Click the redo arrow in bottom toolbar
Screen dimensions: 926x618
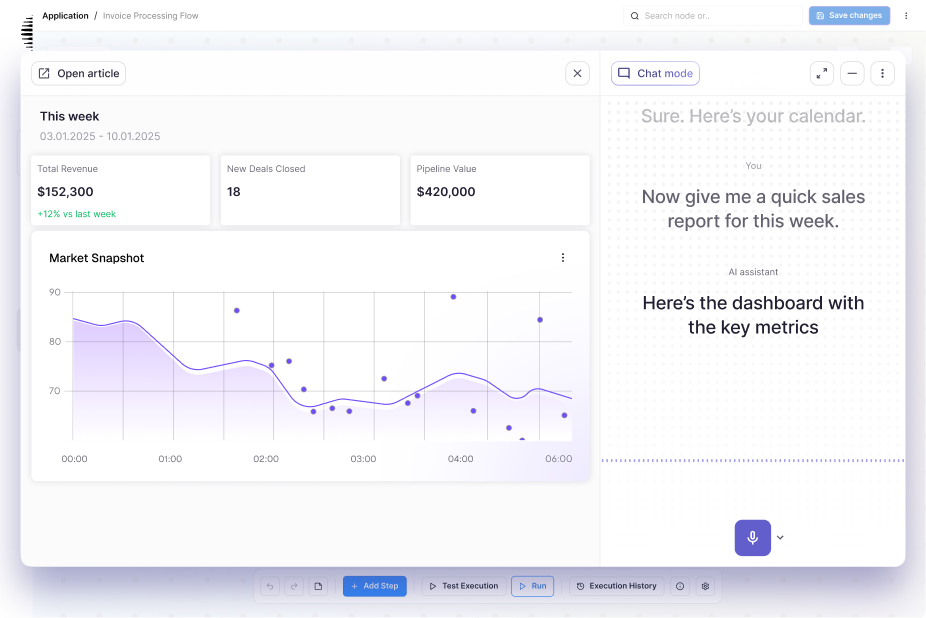pos(293,586)
